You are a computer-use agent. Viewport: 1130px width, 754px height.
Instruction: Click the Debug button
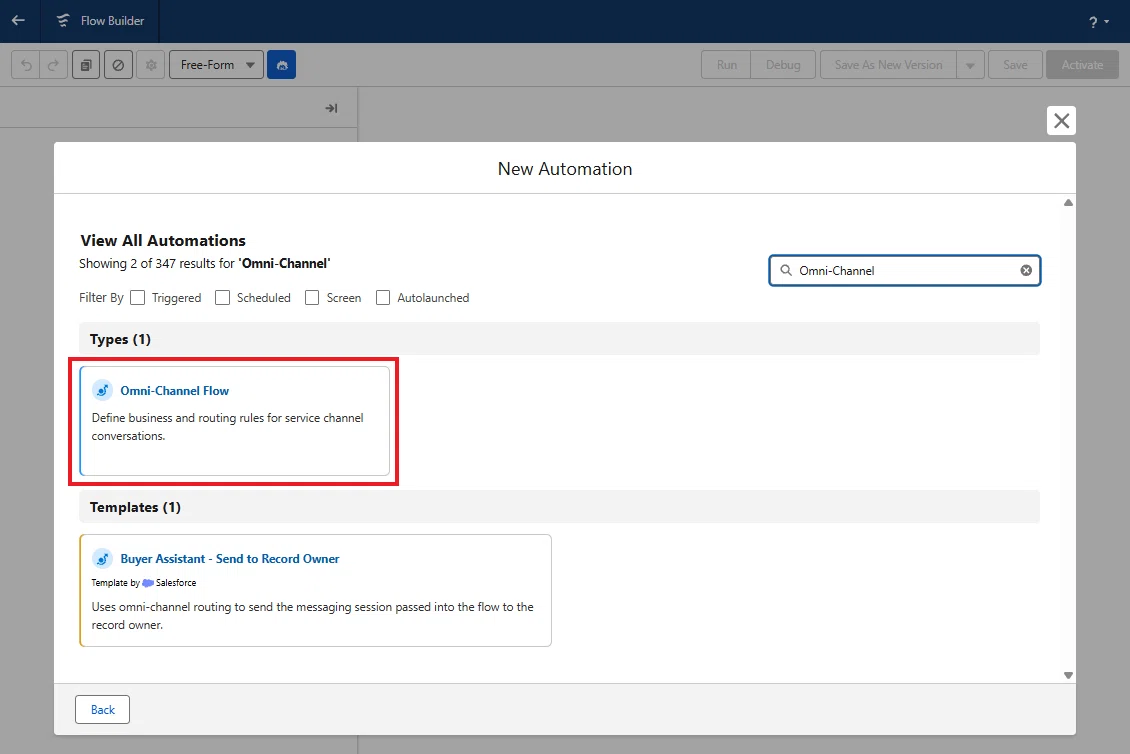[x=783, y=65]
